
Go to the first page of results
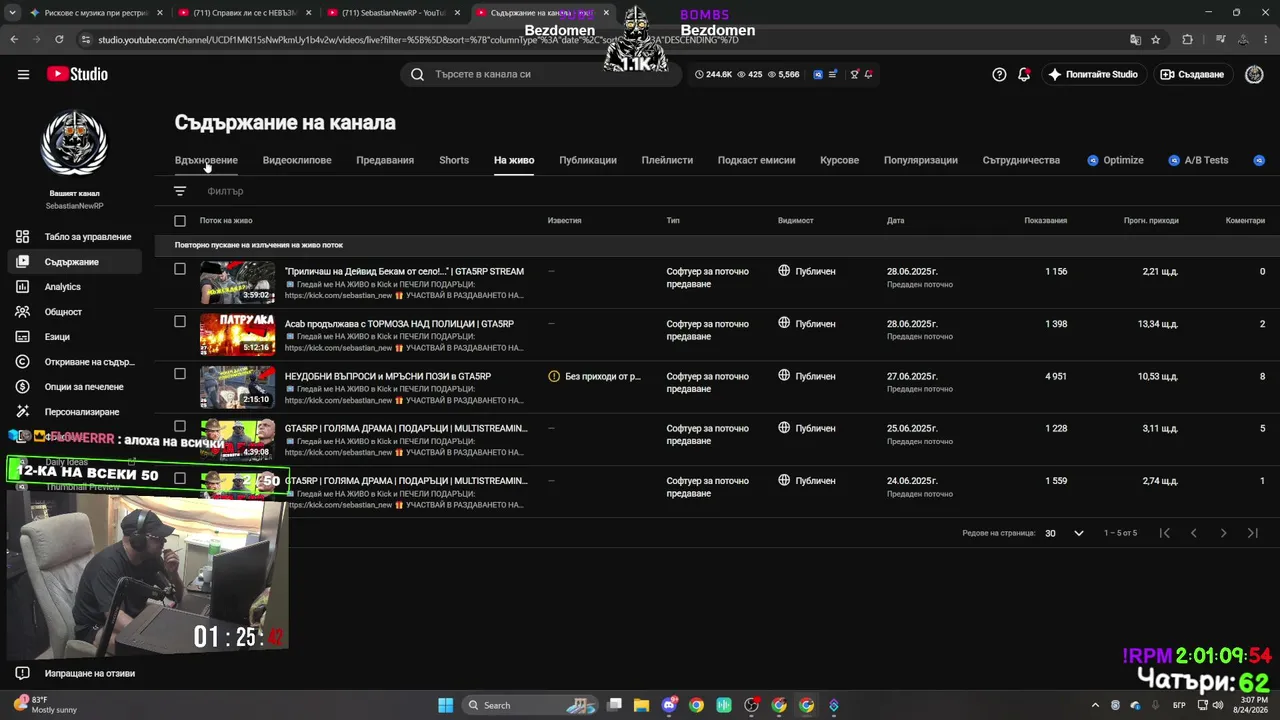[x=1164, y=533]
